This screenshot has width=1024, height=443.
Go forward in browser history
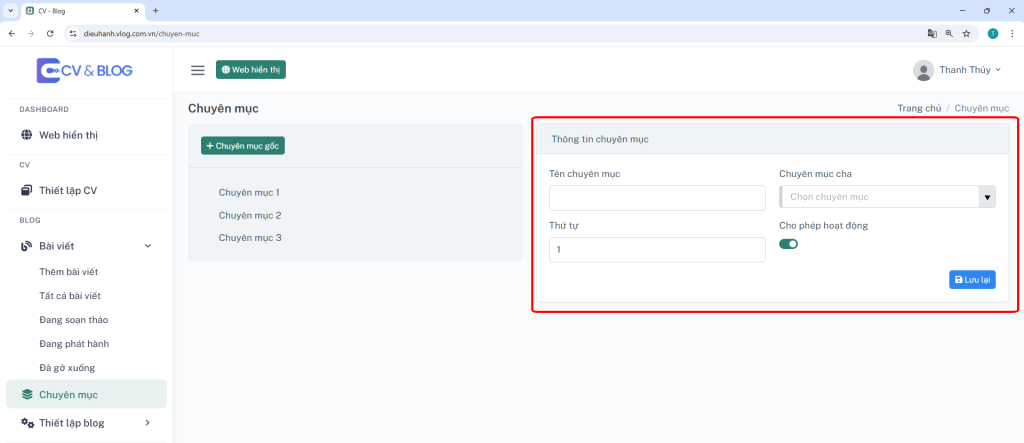pyautogui.click(x=31, y=33)
